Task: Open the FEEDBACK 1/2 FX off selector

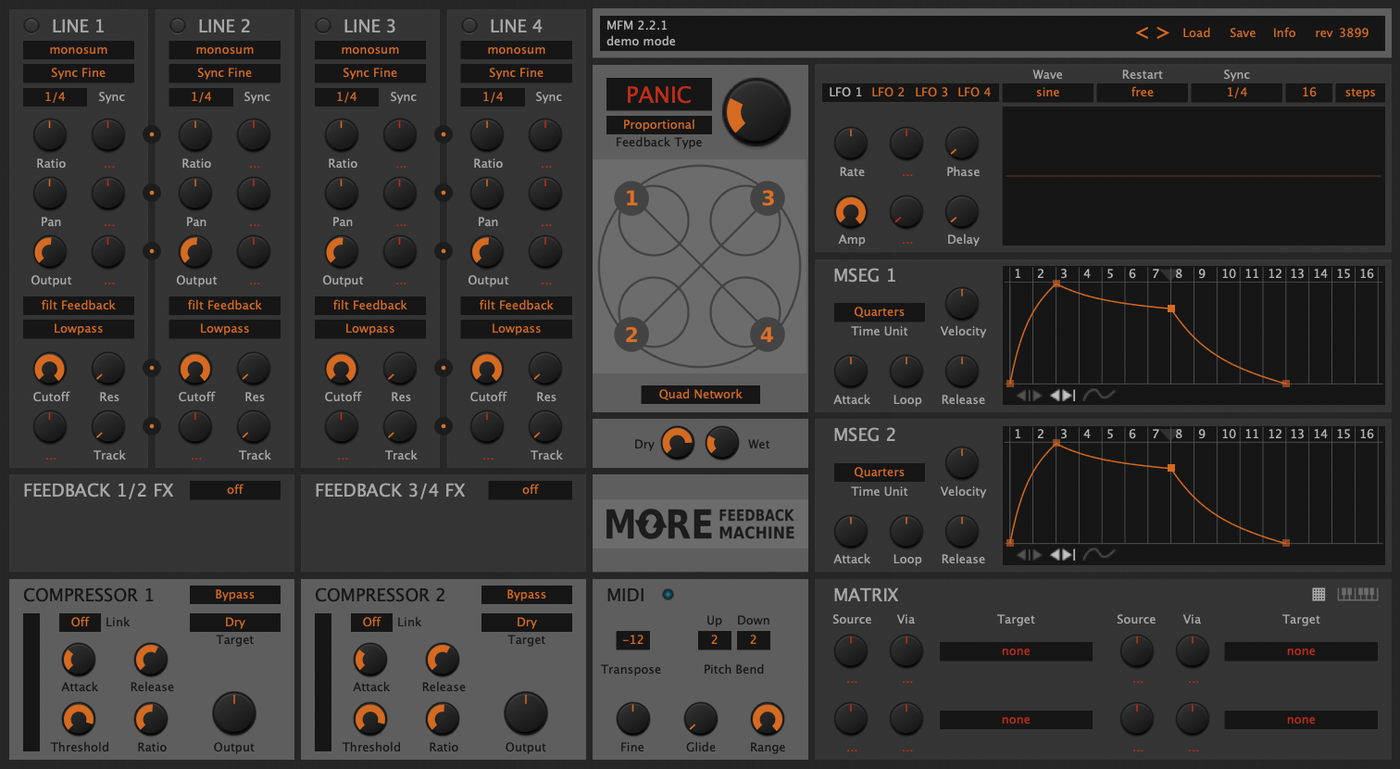Action: (x=235, y=490)
